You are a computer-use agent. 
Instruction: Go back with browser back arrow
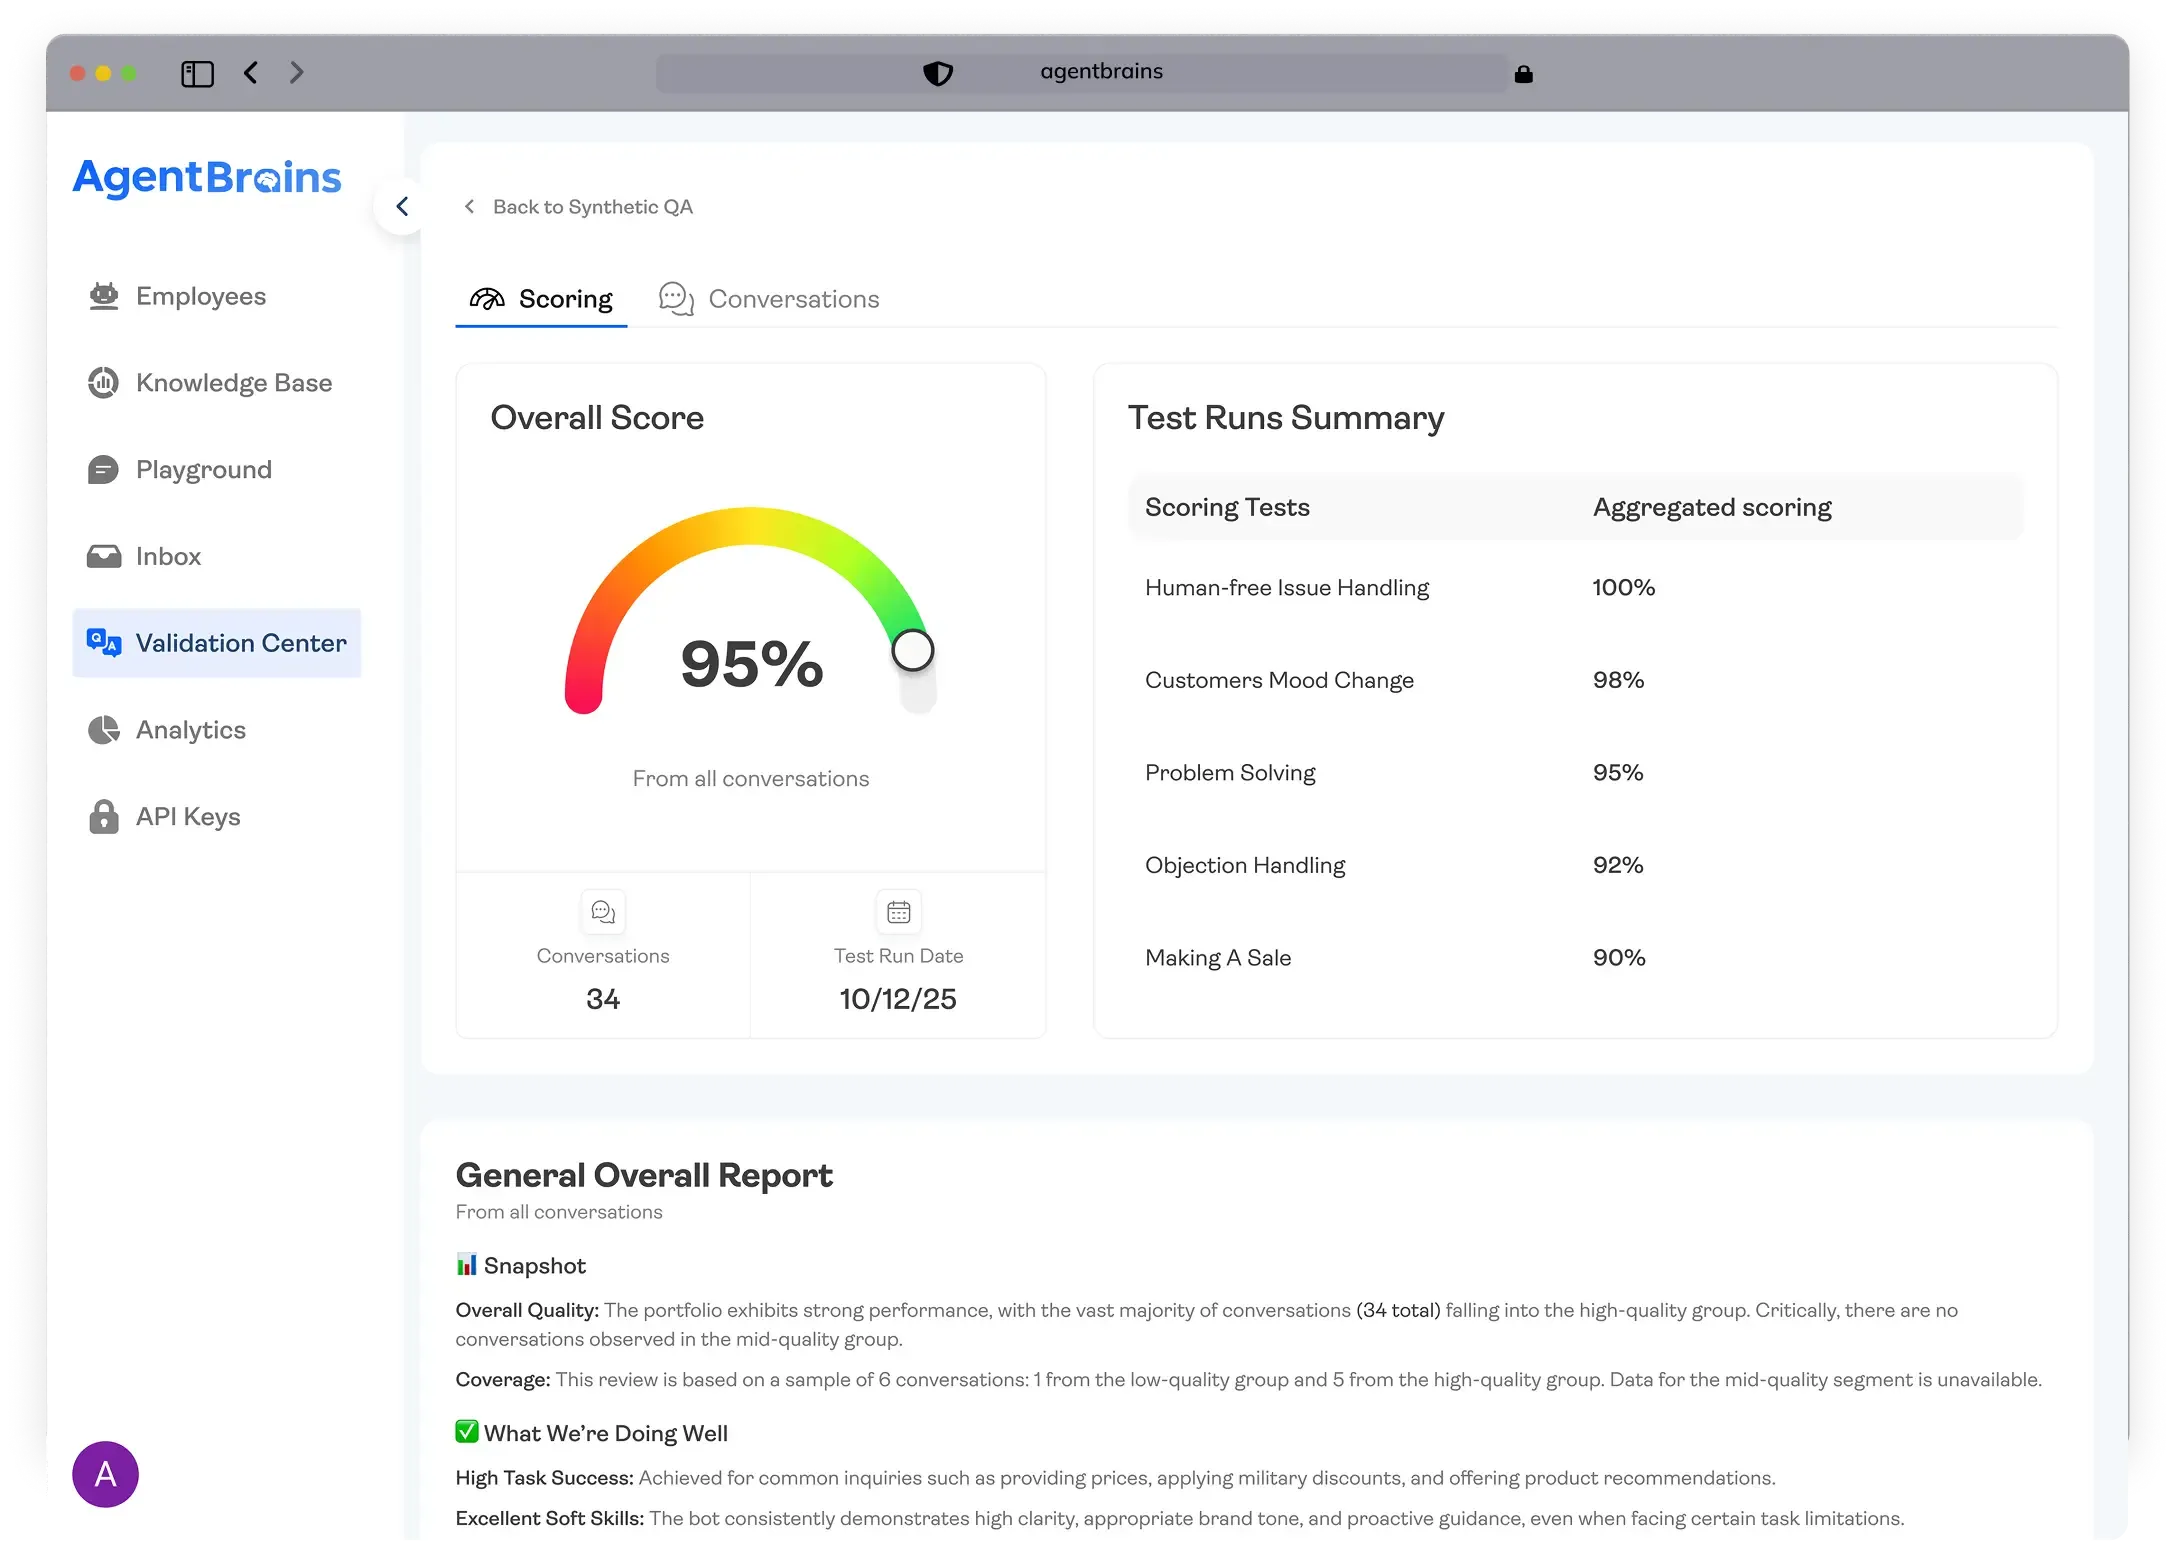click(x=251, y=73)
